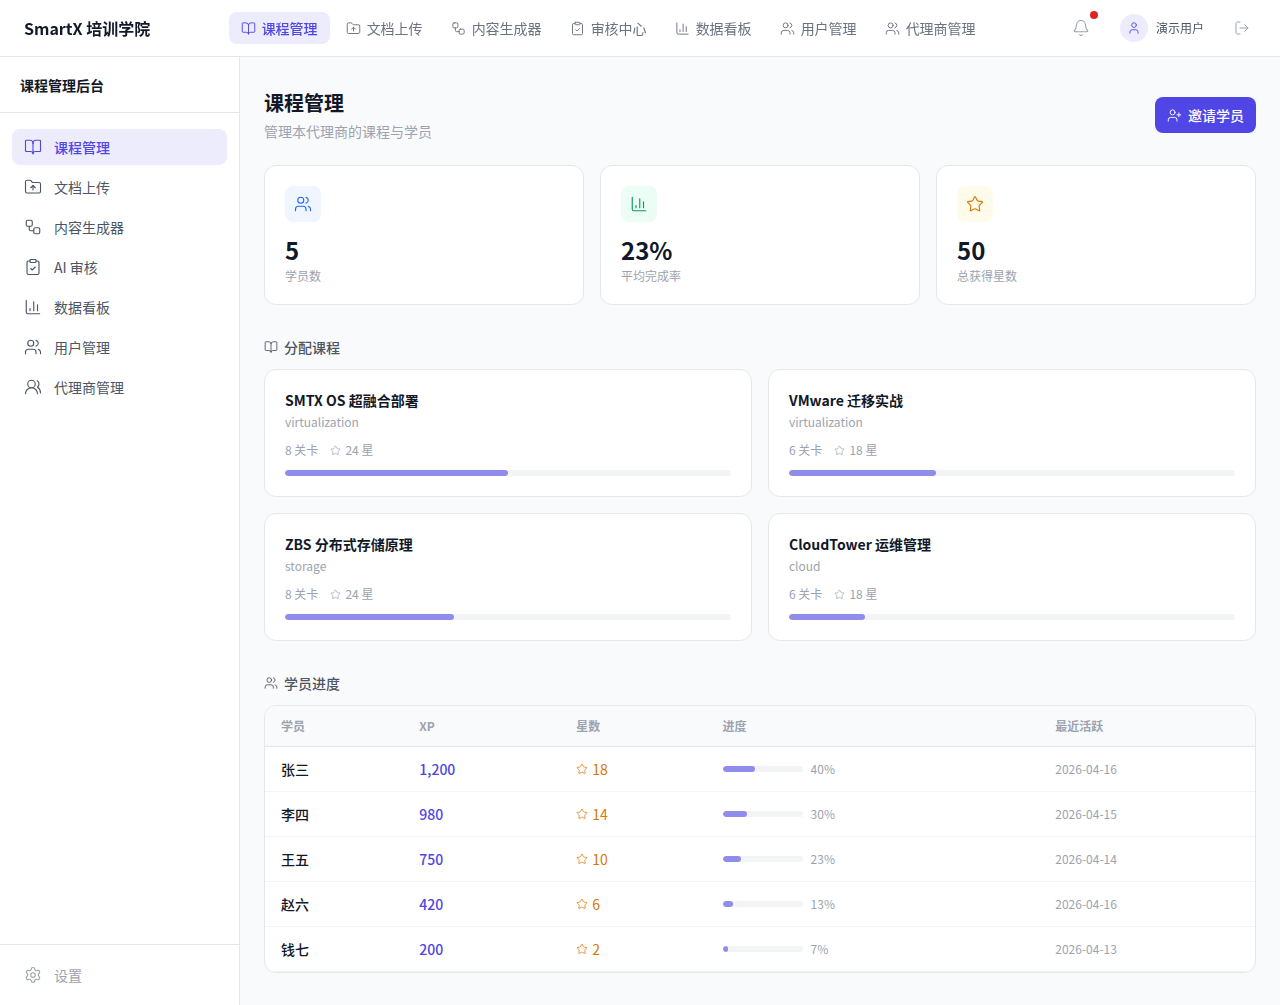1280x1005 pixels.
Task: Go to 审核中心 in the top navigation
Action: pyautogui.click(x=608, y=29)
